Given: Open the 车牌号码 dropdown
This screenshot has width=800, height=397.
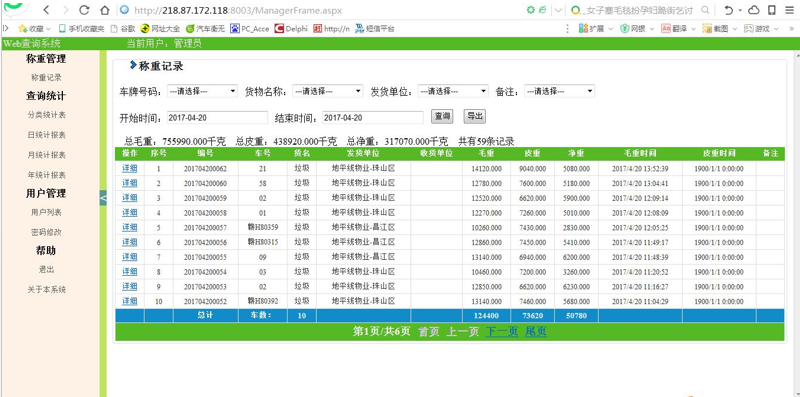Looking at the screenshot, I should pyautogui.click(x=202, y=91).
